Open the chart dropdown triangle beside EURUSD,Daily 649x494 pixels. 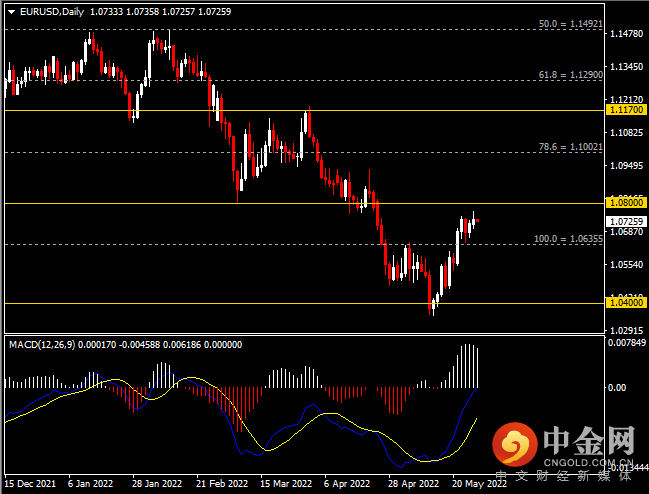point(12,12)
